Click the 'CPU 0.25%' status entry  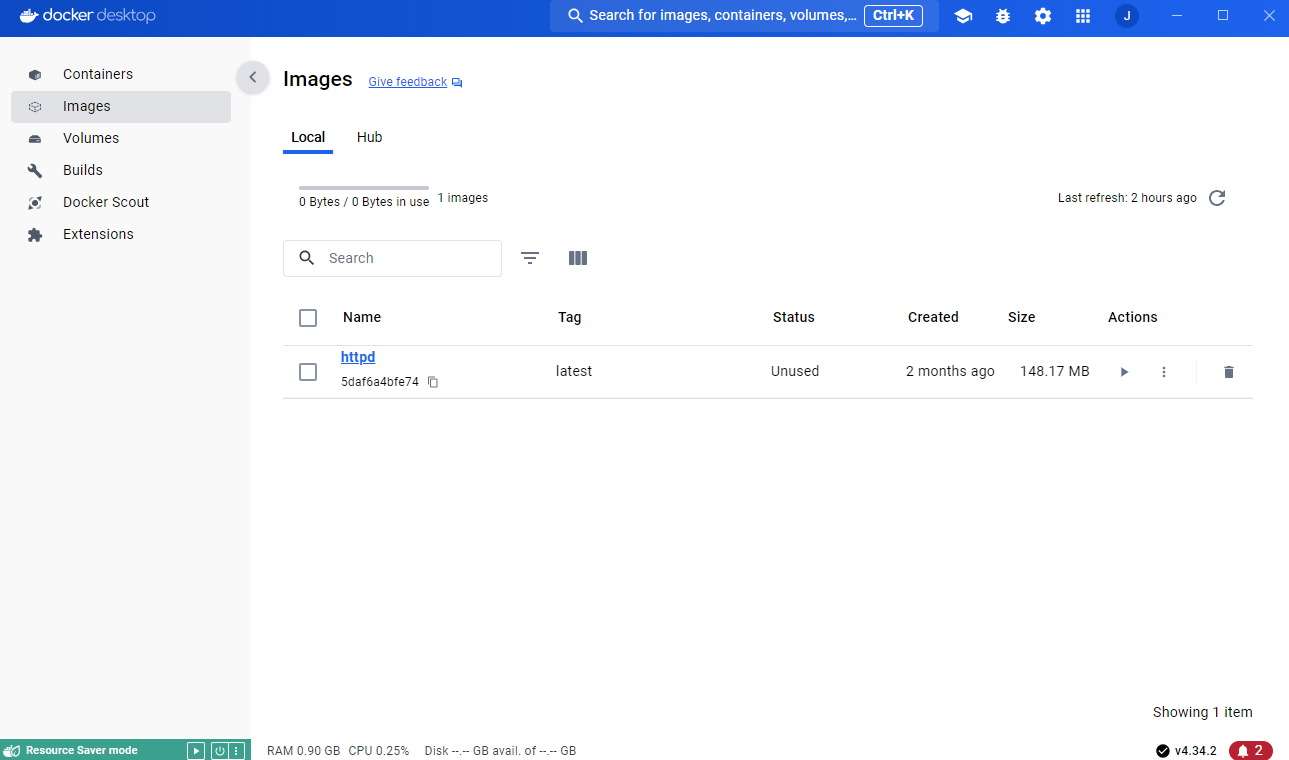click(379, 751)
